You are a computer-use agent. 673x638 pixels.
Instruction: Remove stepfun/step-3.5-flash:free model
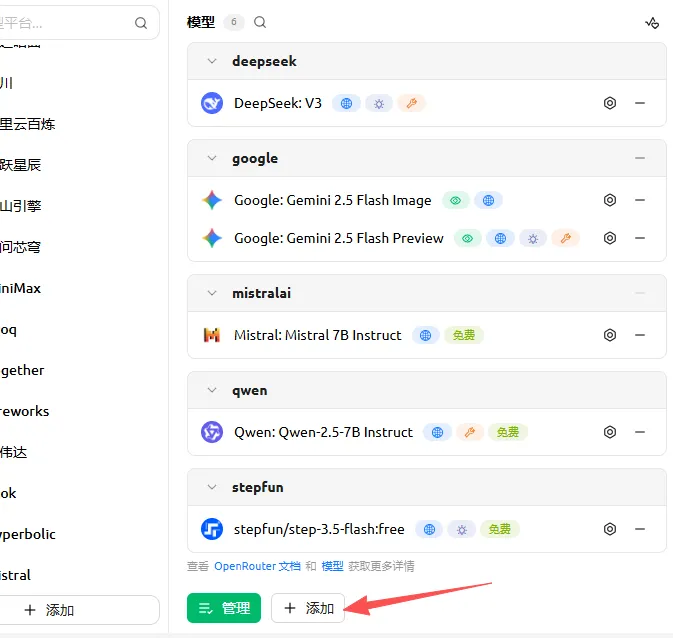(x=640, y=529)
